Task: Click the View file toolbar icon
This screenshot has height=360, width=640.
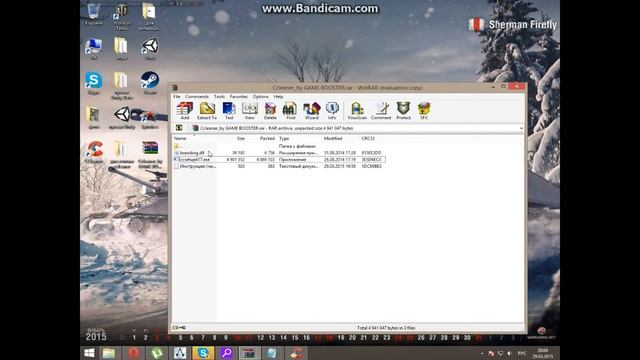Action: point(249,111)
